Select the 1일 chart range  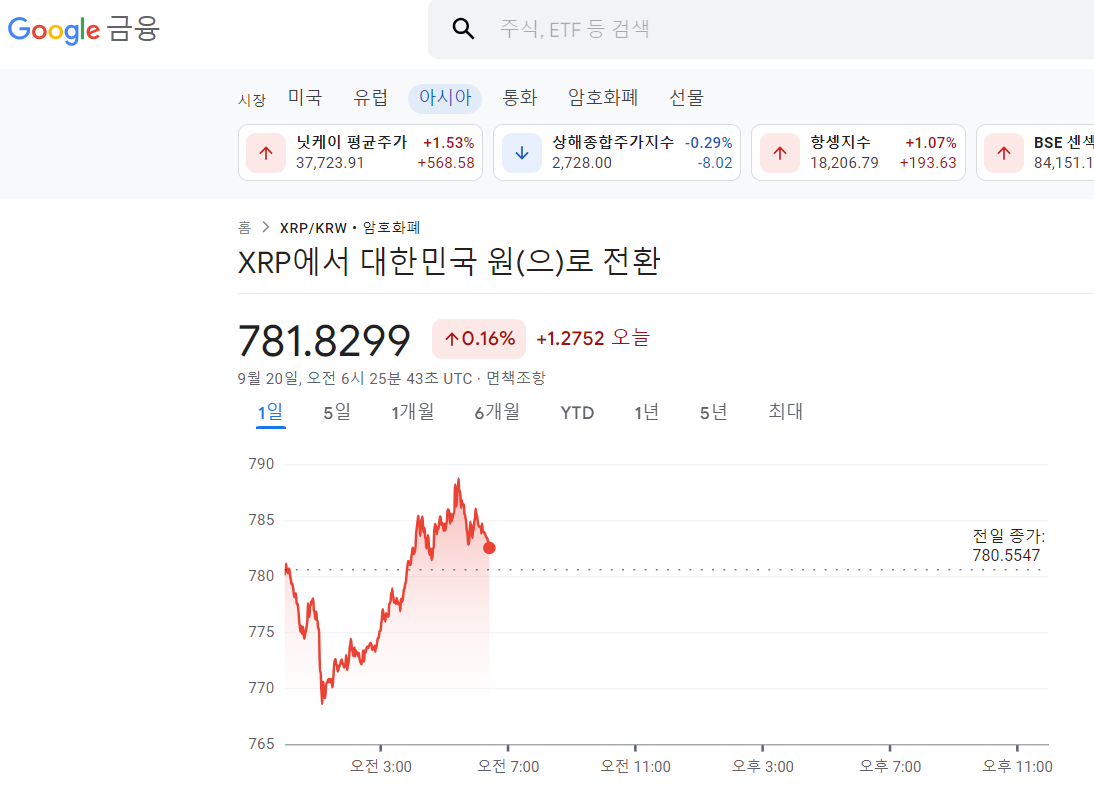pyautogui.click(x=271, y=412)
